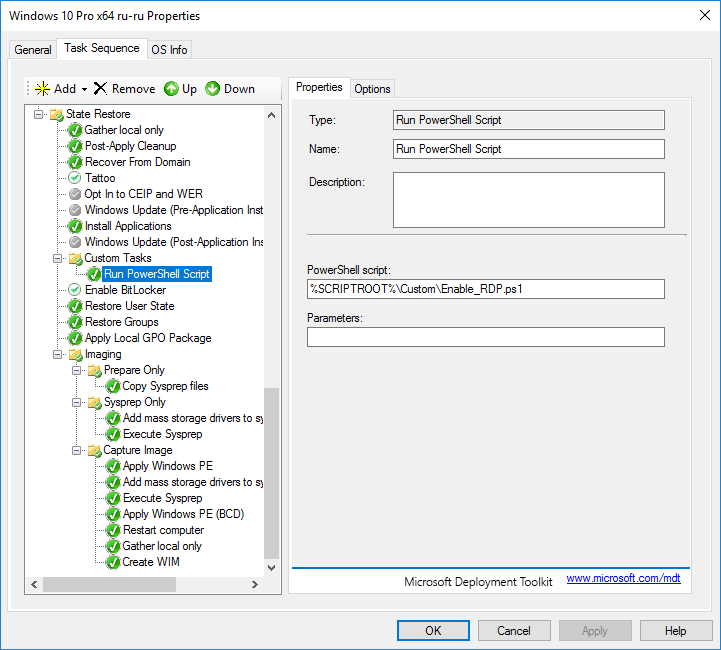
Task: Click the check icon beside Run PowerShell Script
Action: (x=94, y=274)
